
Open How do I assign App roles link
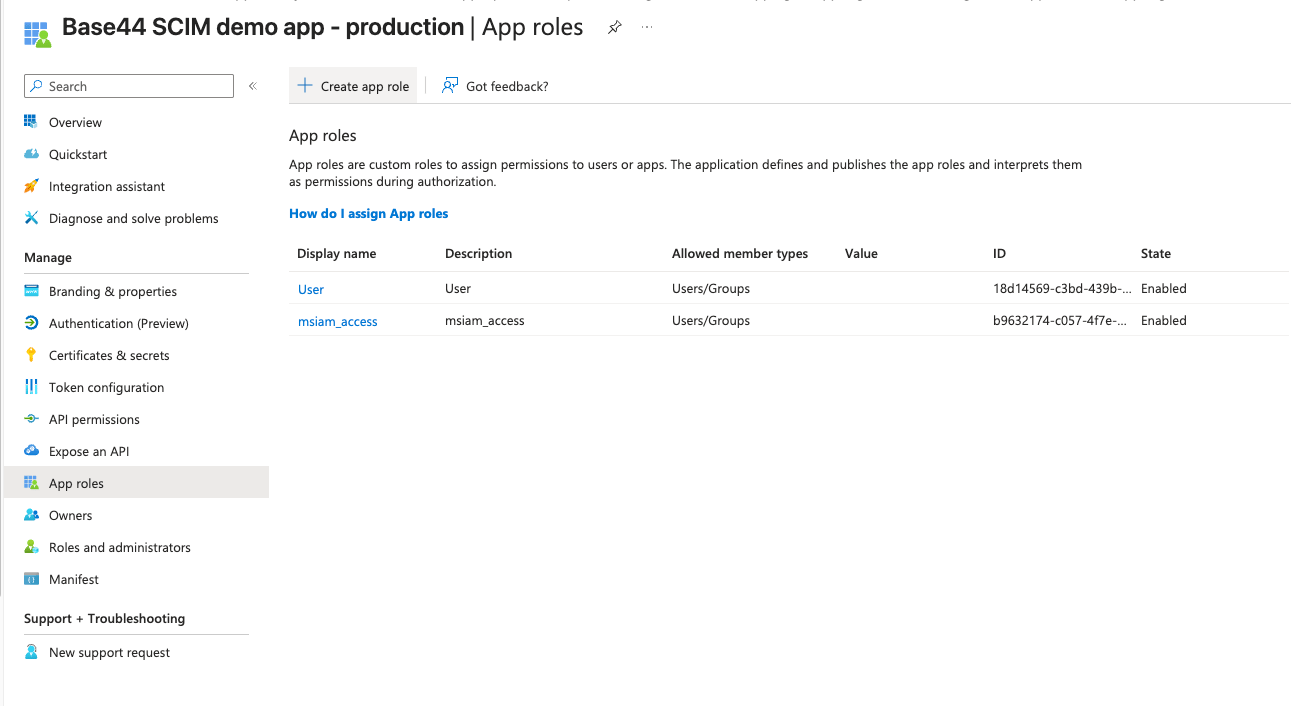pos(368,213)
